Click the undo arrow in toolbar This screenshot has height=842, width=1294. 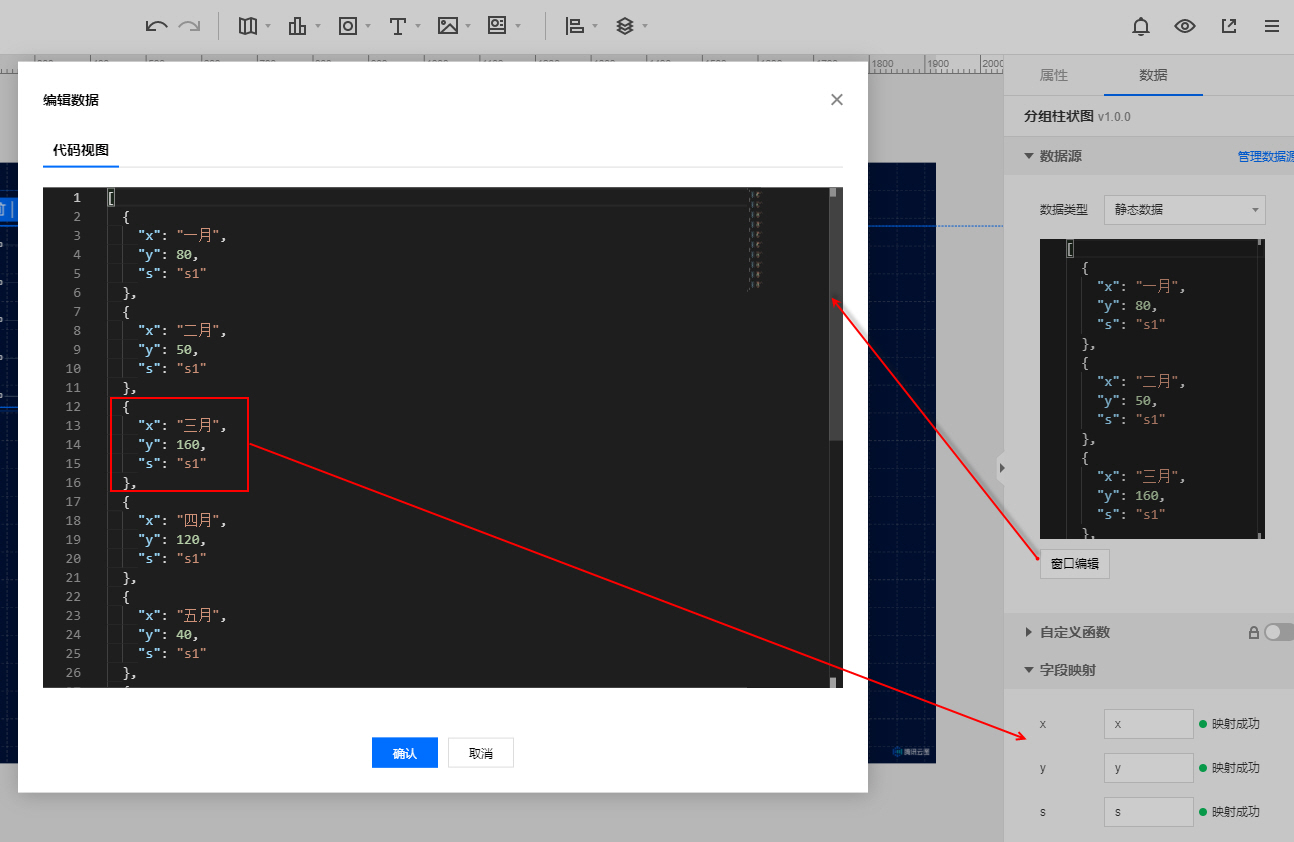coord(156,27)
